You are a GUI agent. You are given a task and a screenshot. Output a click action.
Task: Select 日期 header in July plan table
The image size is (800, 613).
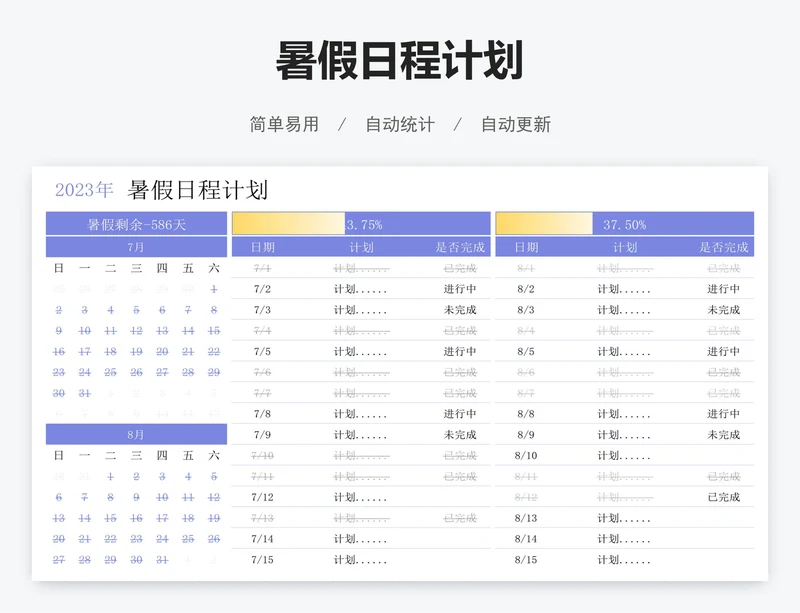(x=263, y=248)
